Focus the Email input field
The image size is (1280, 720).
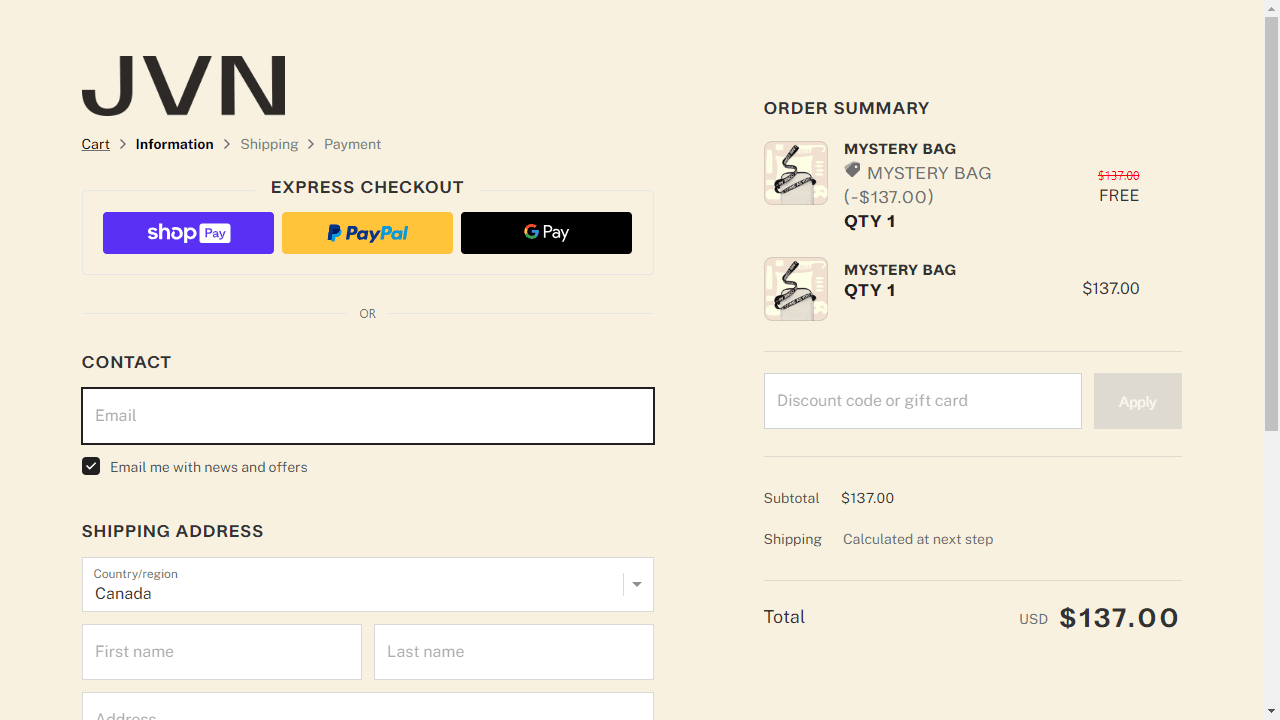click(368, 416)
